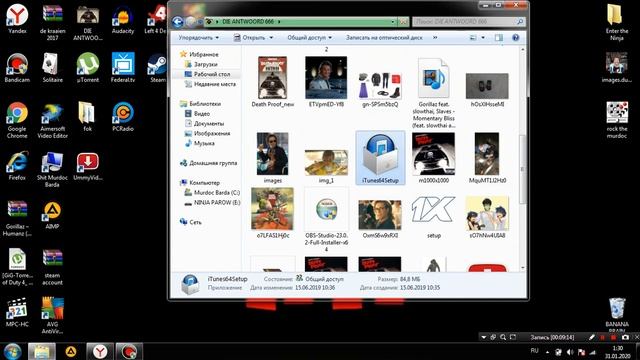Go back with Explorer back arrow
Viewport: 640px width, 360px height.
pos(178,22)
